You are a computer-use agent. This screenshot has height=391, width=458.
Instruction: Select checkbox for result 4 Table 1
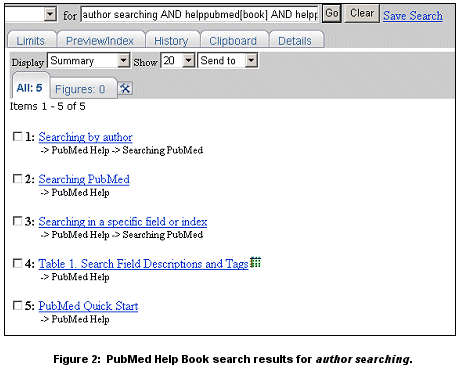click(17, 263)
